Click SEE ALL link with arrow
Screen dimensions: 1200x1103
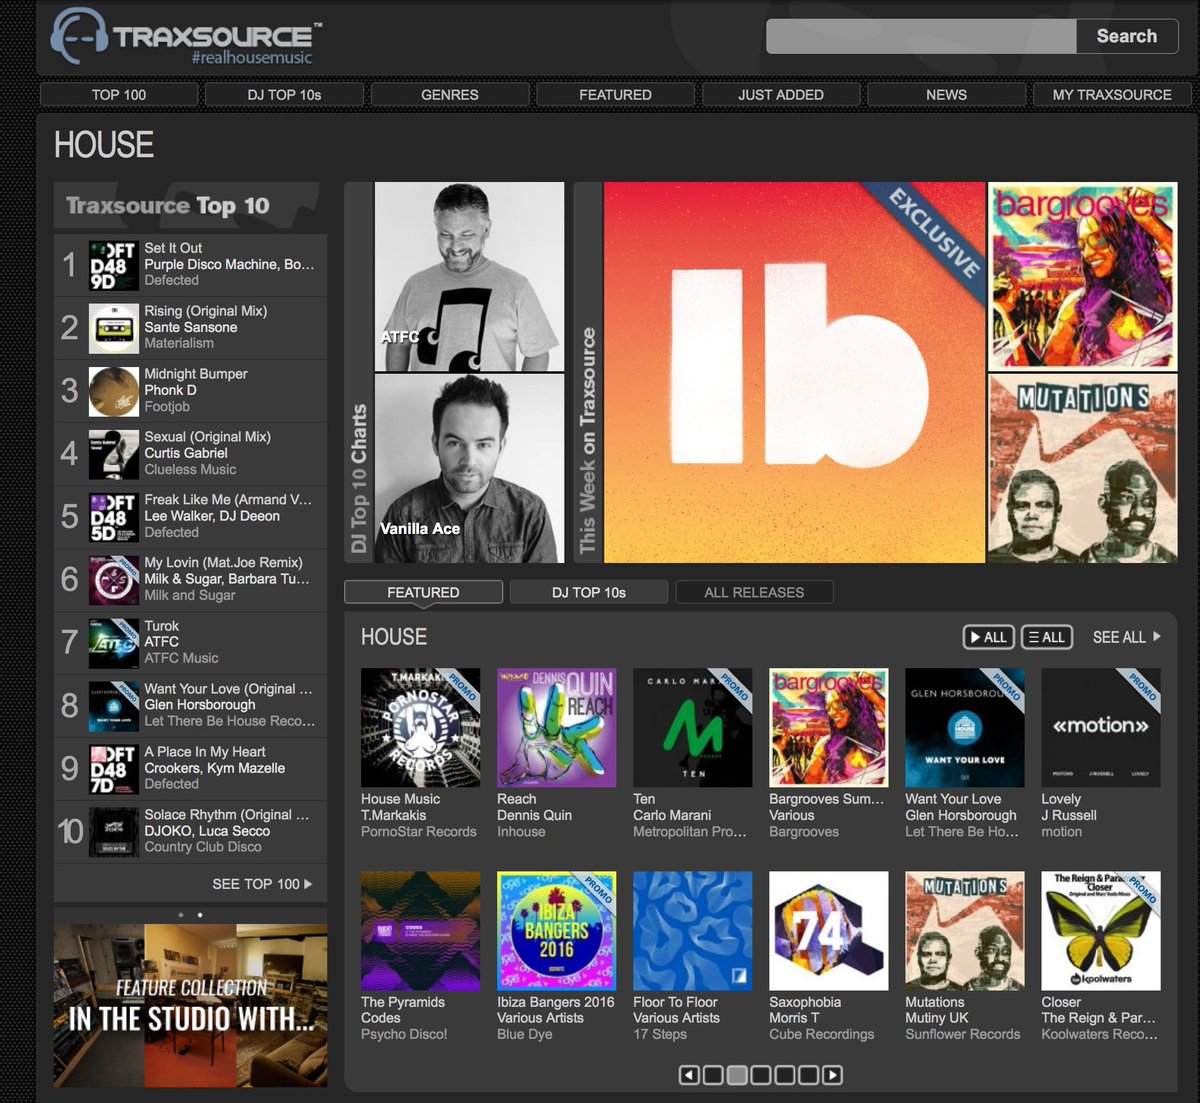1126,637
